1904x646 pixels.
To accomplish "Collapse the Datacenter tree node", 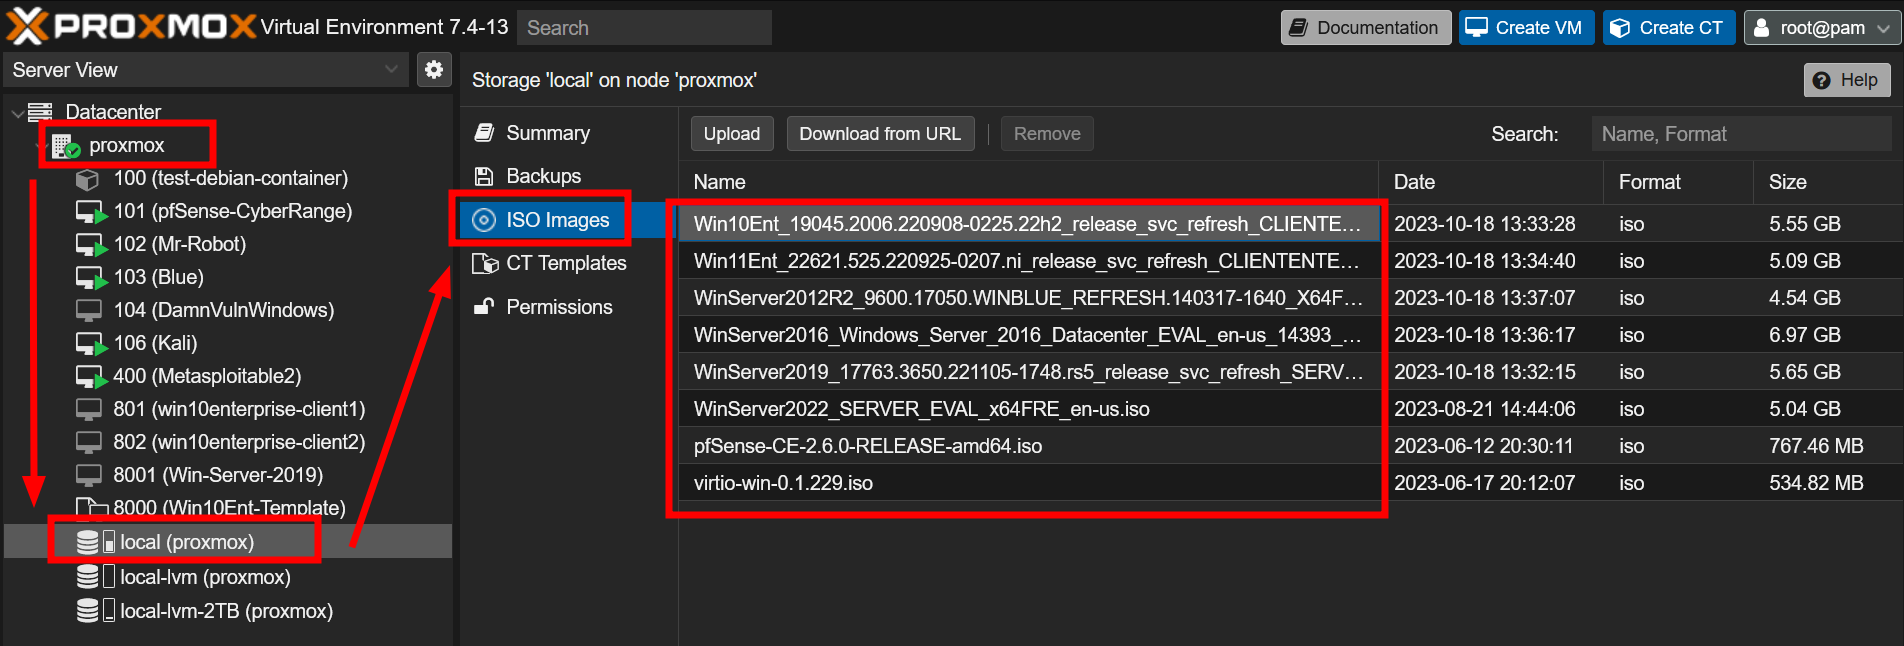I will point(17,113).
